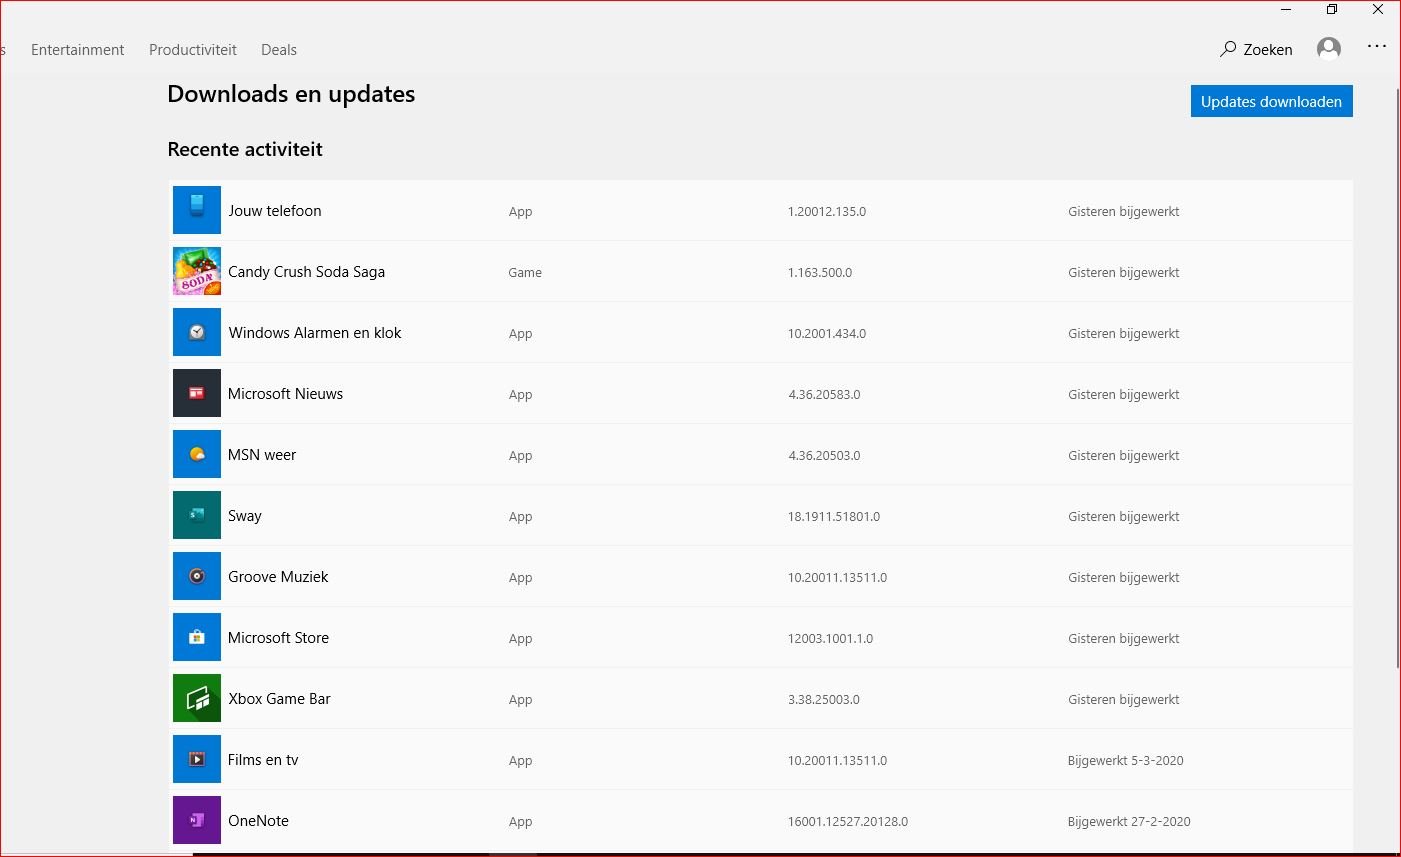Select the Candy Crush Soda Saga name

click(x=306, y=272)
